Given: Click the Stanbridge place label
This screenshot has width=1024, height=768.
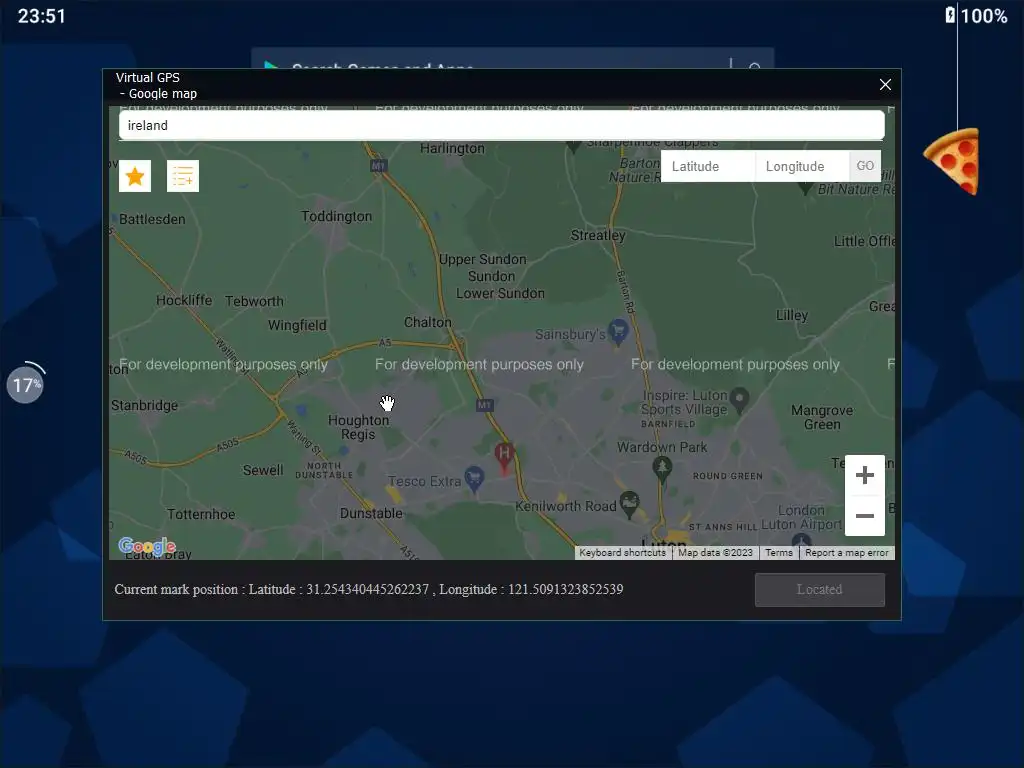Looking at the screenshot, I should click(x=144, y=406).
